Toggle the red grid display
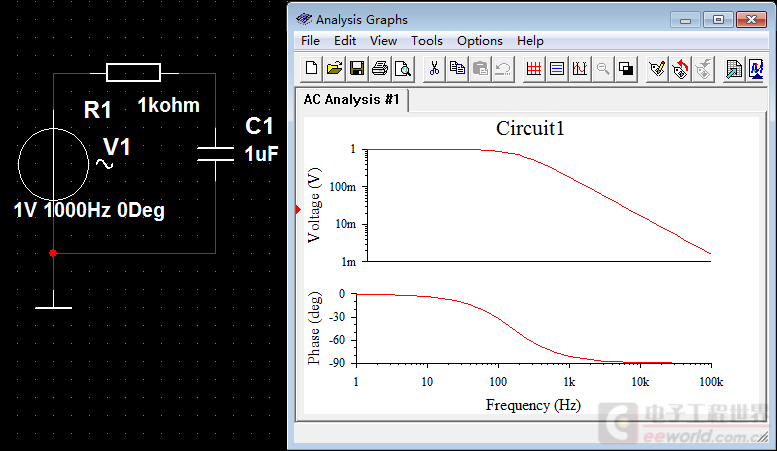 coord(534,68)
